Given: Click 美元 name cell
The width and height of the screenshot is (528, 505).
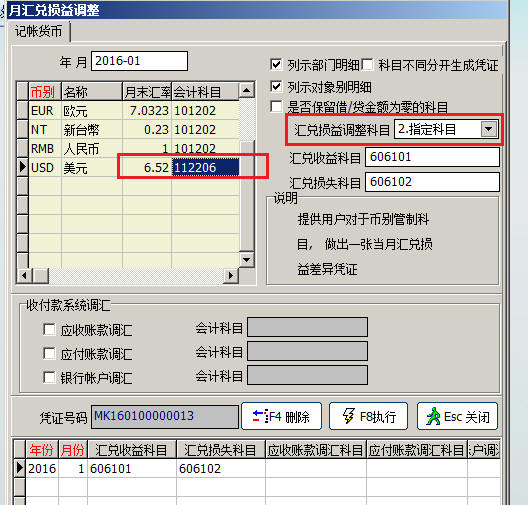Looking at the screenshot, I should (x=92, y=167).
